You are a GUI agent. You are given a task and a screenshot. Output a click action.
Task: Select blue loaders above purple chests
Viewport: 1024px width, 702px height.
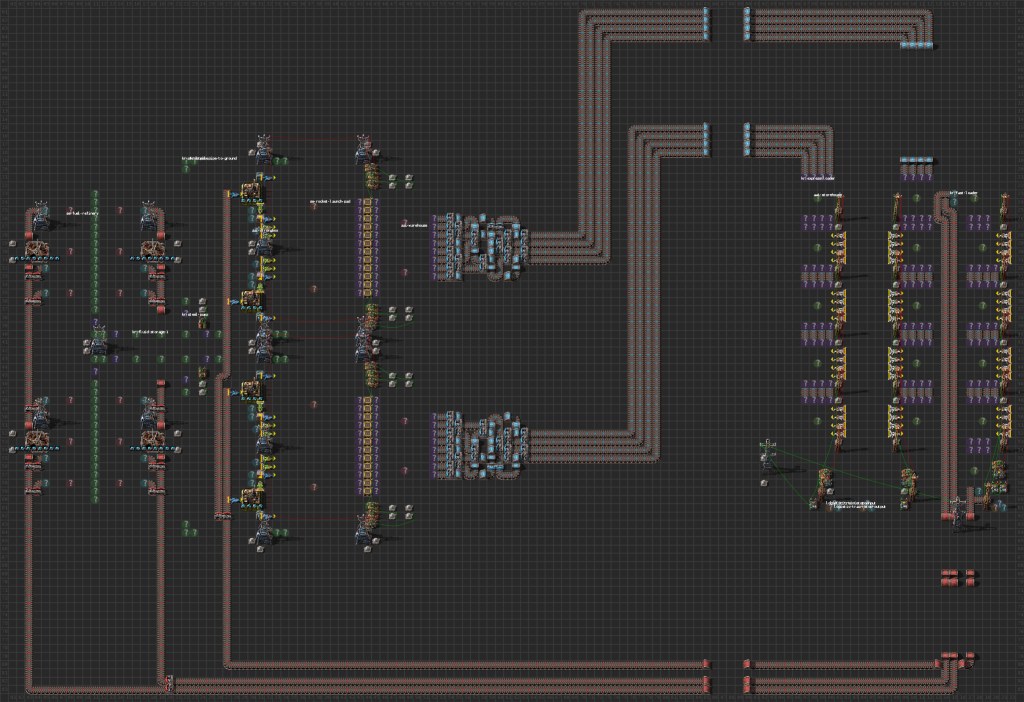point(916,160)
